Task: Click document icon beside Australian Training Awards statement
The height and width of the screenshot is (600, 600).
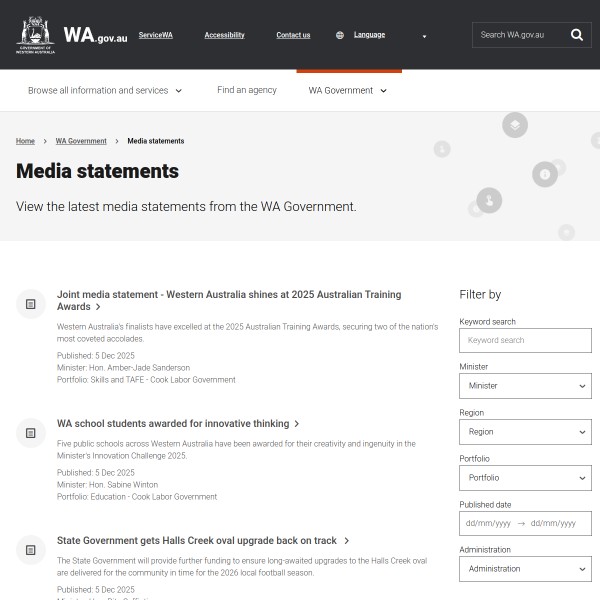Action: point(31,303)
